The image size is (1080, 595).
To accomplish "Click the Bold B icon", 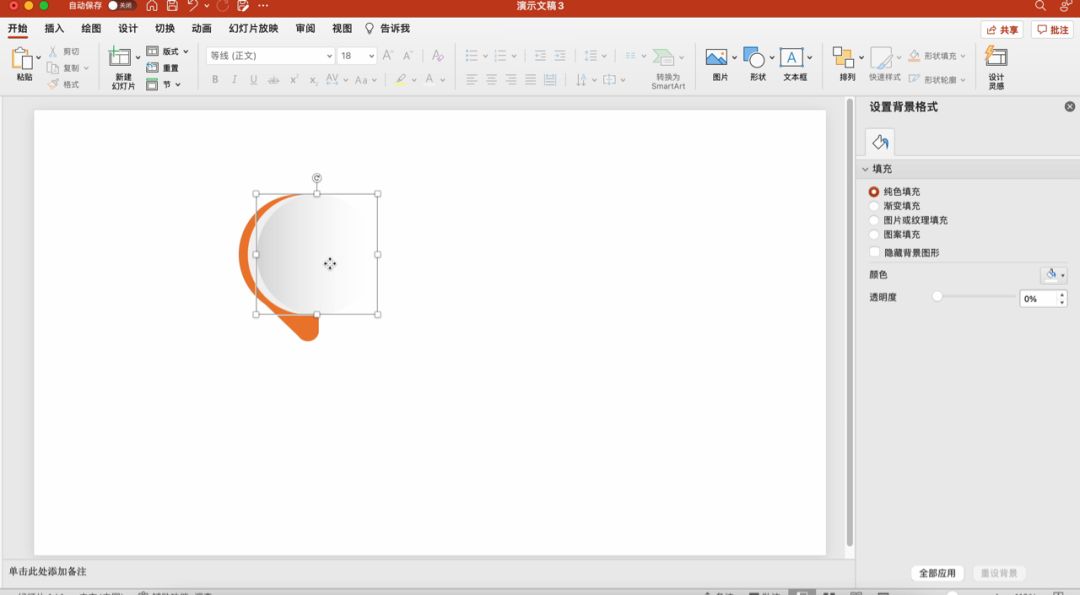I will [215, 79].
